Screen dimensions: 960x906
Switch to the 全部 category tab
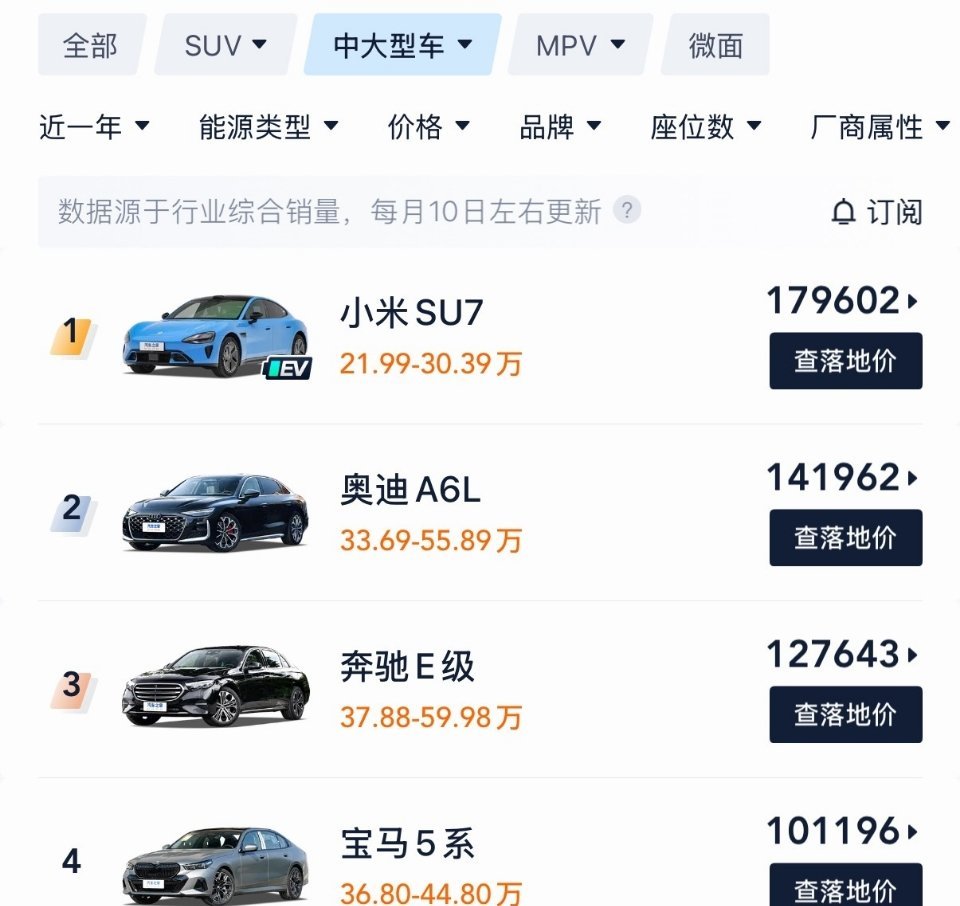[x=91, y=45]
